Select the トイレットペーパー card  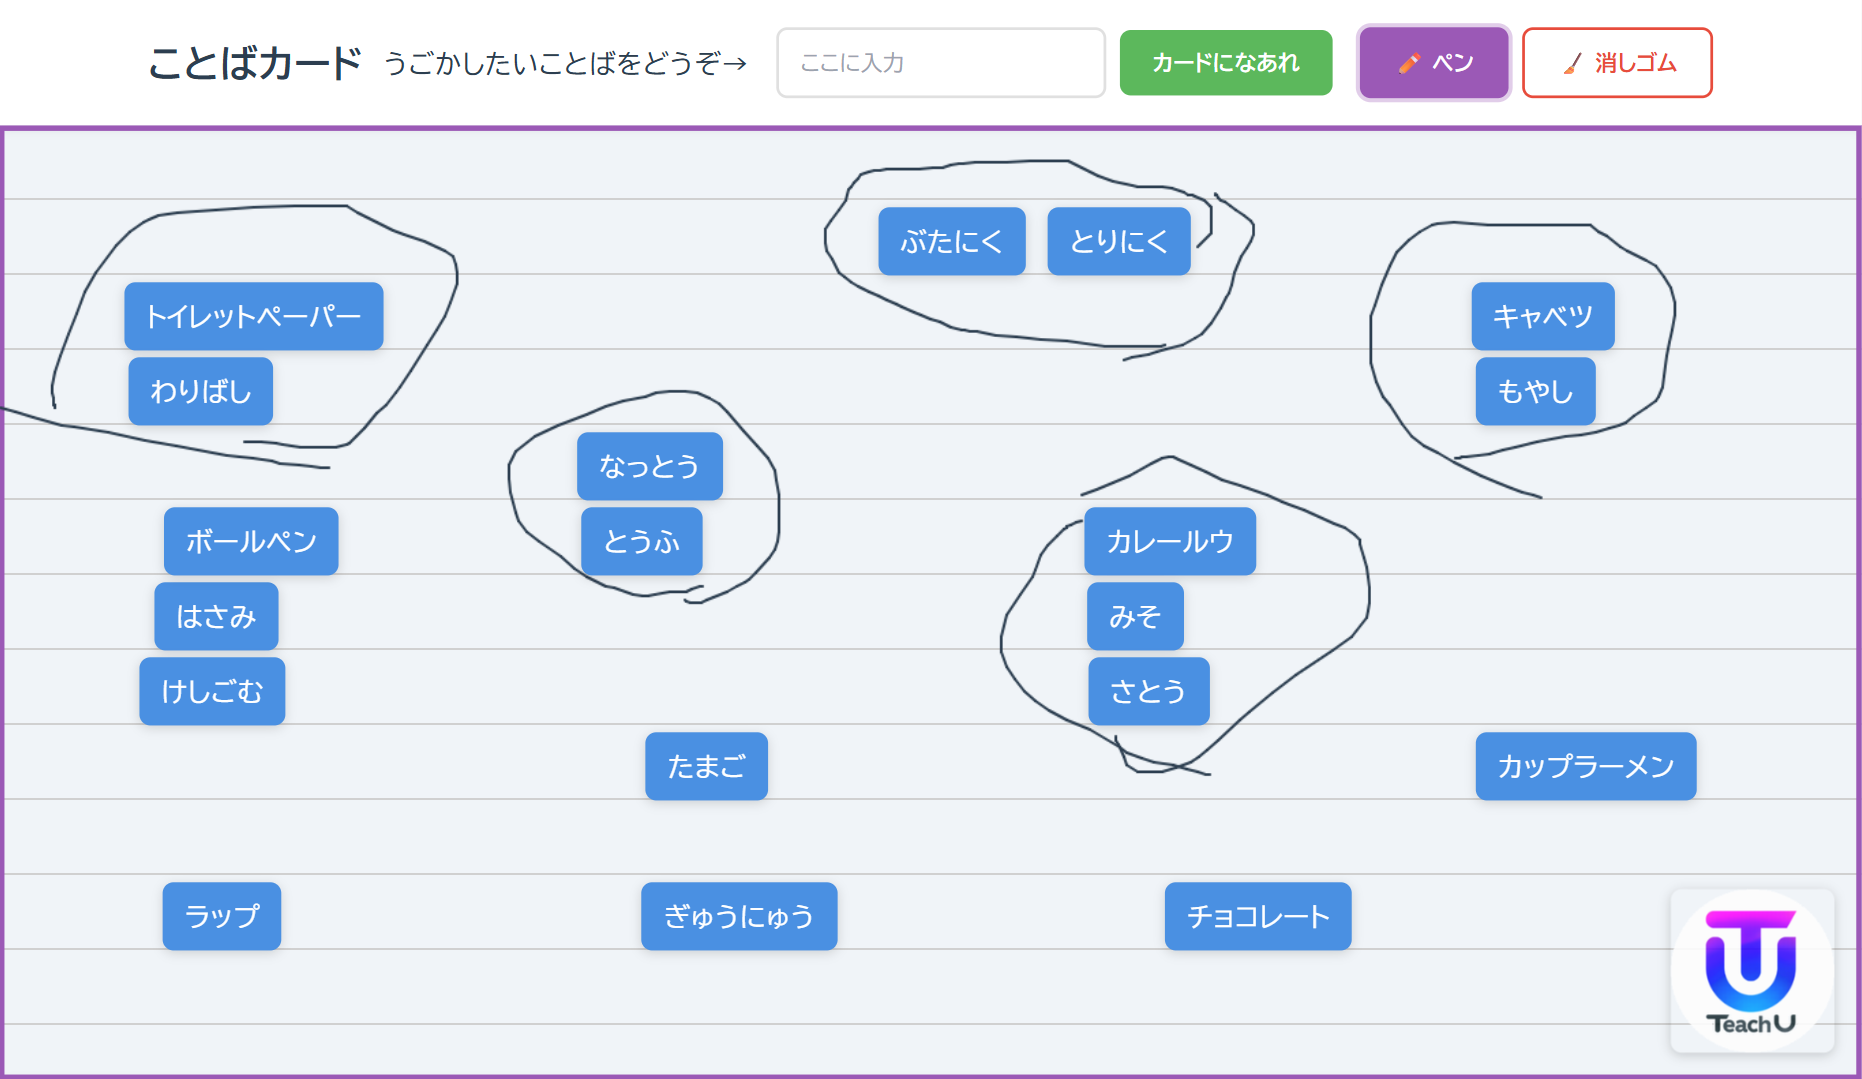point(253,316)
